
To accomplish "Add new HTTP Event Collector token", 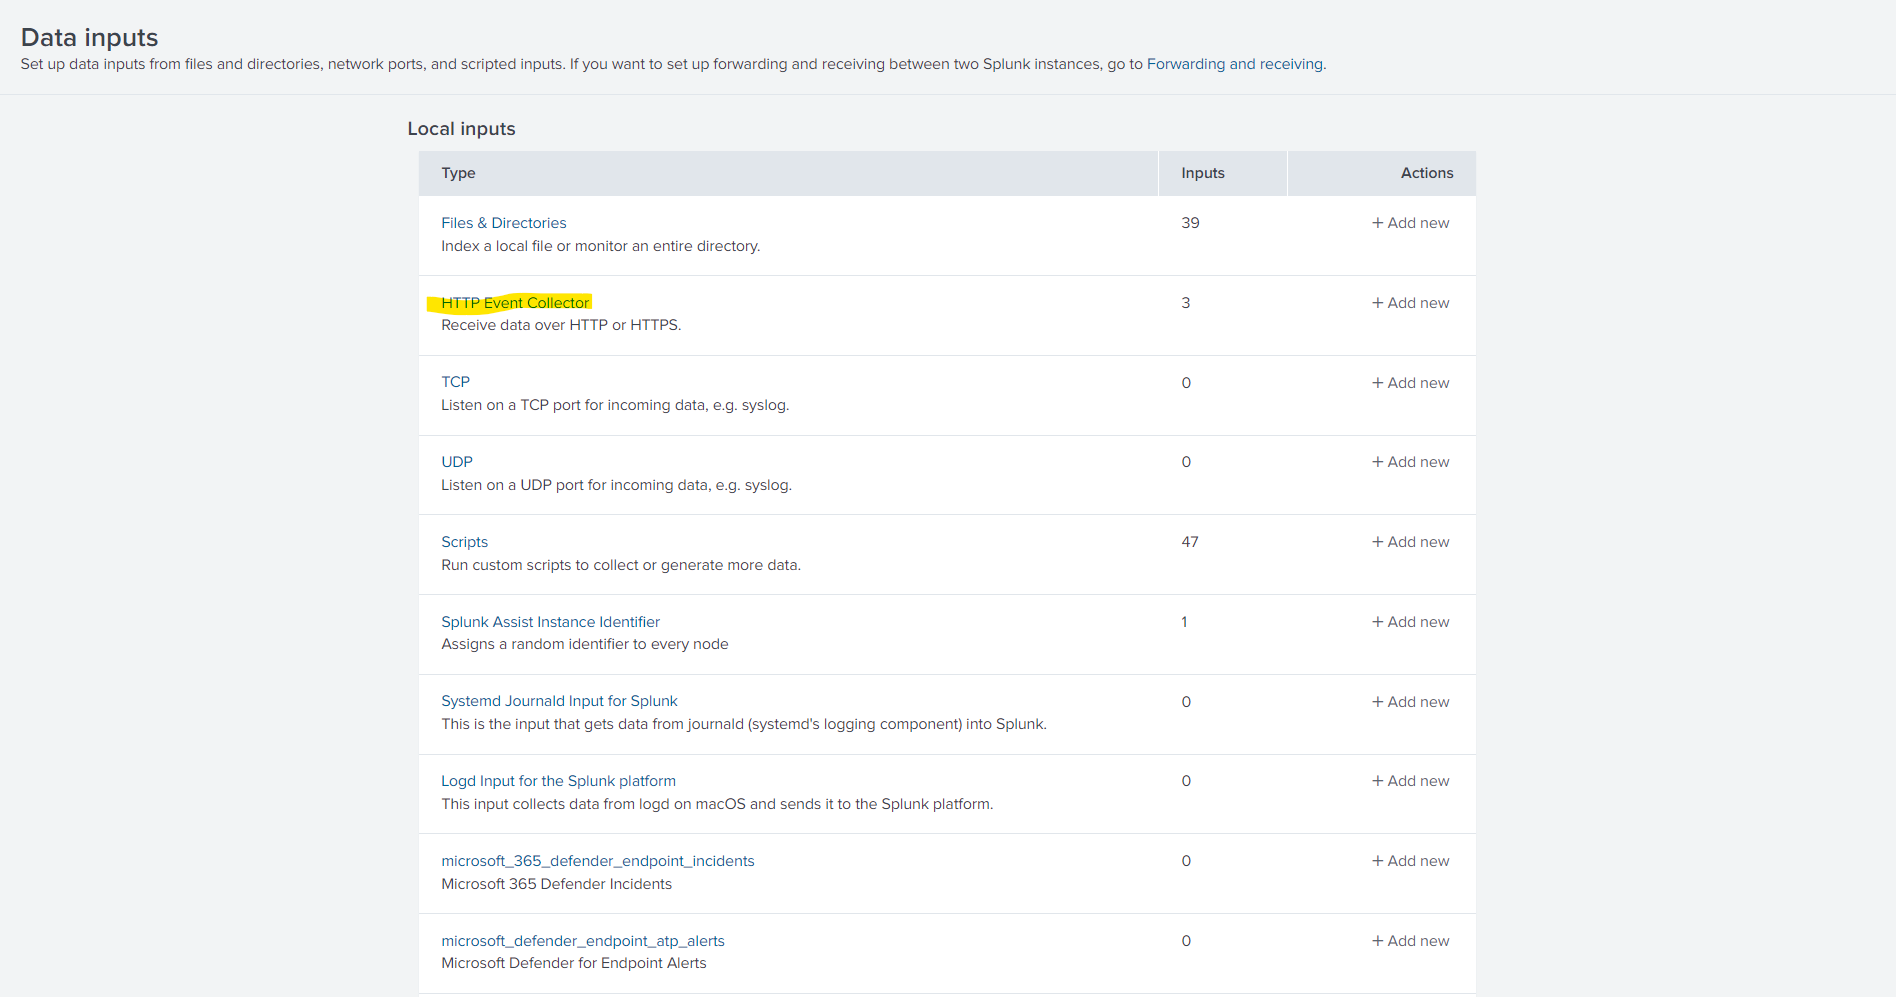I will pyautogui.click(x=1410, y=303).
